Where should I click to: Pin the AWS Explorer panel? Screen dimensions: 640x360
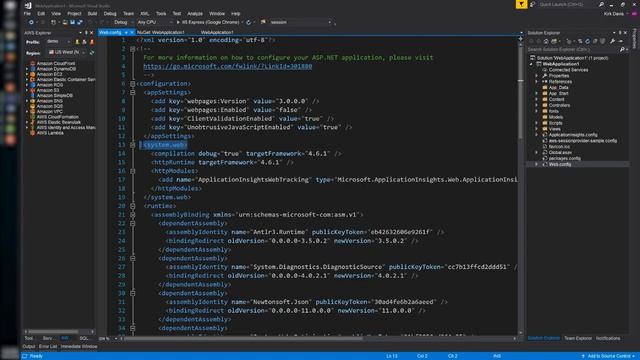86,33
